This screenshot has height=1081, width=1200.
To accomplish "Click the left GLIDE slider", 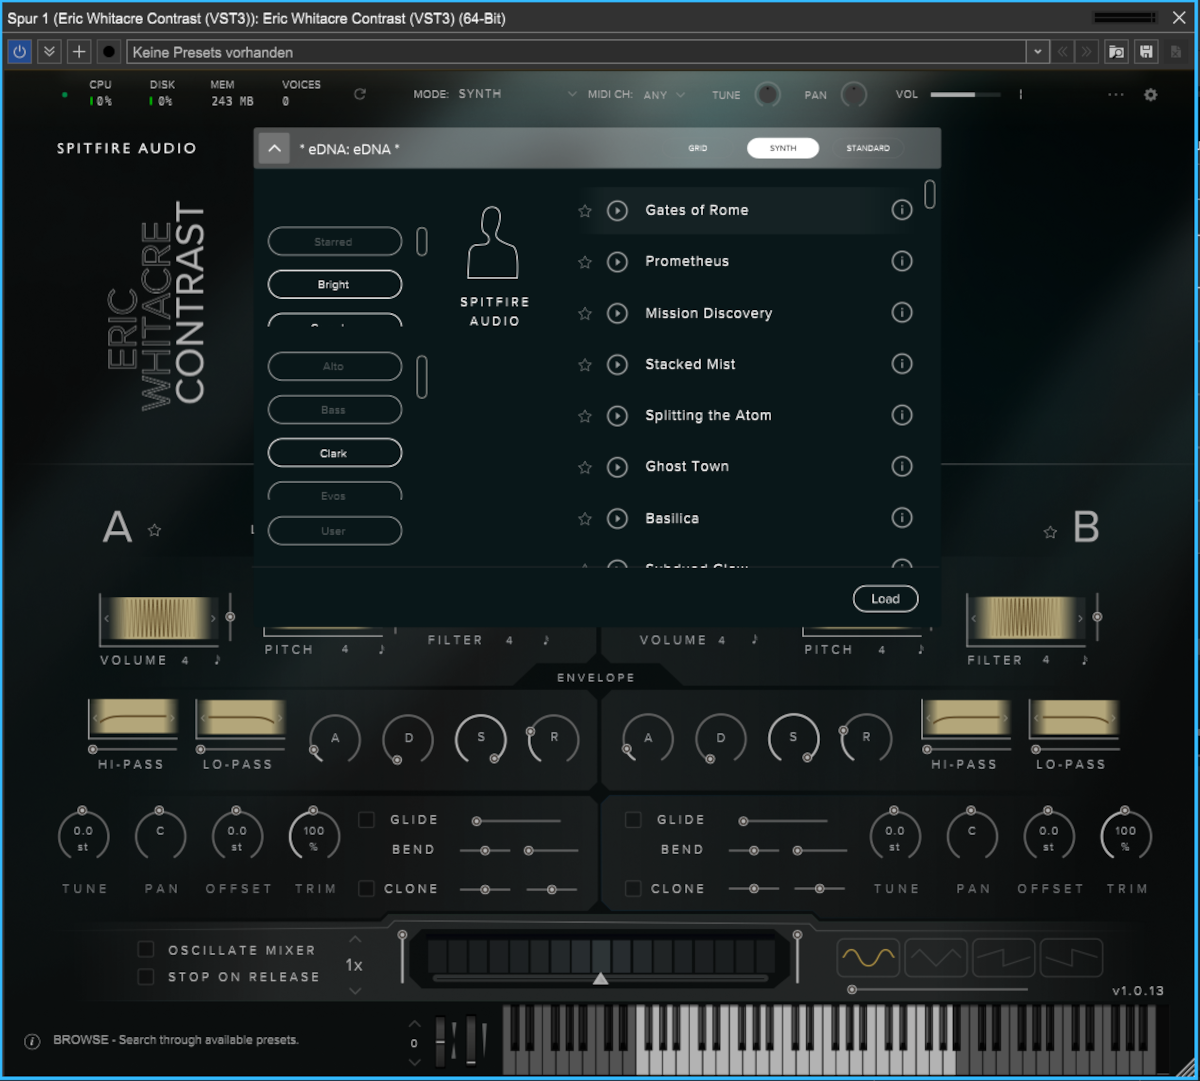I will [518, 821].
